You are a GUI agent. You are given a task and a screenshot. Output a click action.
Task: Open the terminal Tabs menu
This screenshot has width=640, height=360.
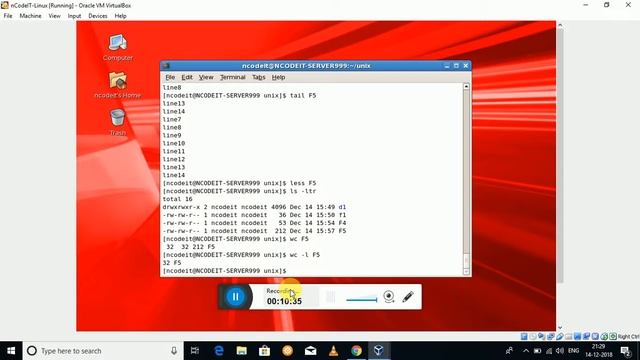point(258,77)
